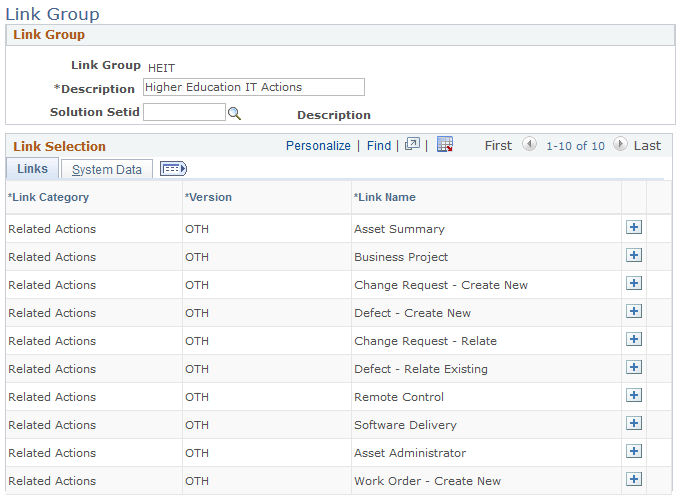Screen dimensions: 684x502
Task: Add row after Defect - Relate Existing
Action: [634, 367]
